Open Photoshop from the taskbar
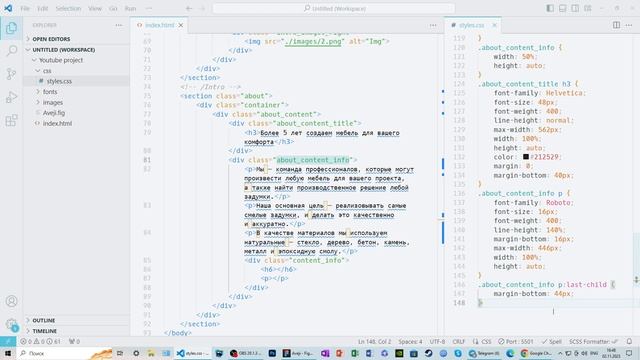The width and height of the screenshot is (640, 360). tap(272, 353)
